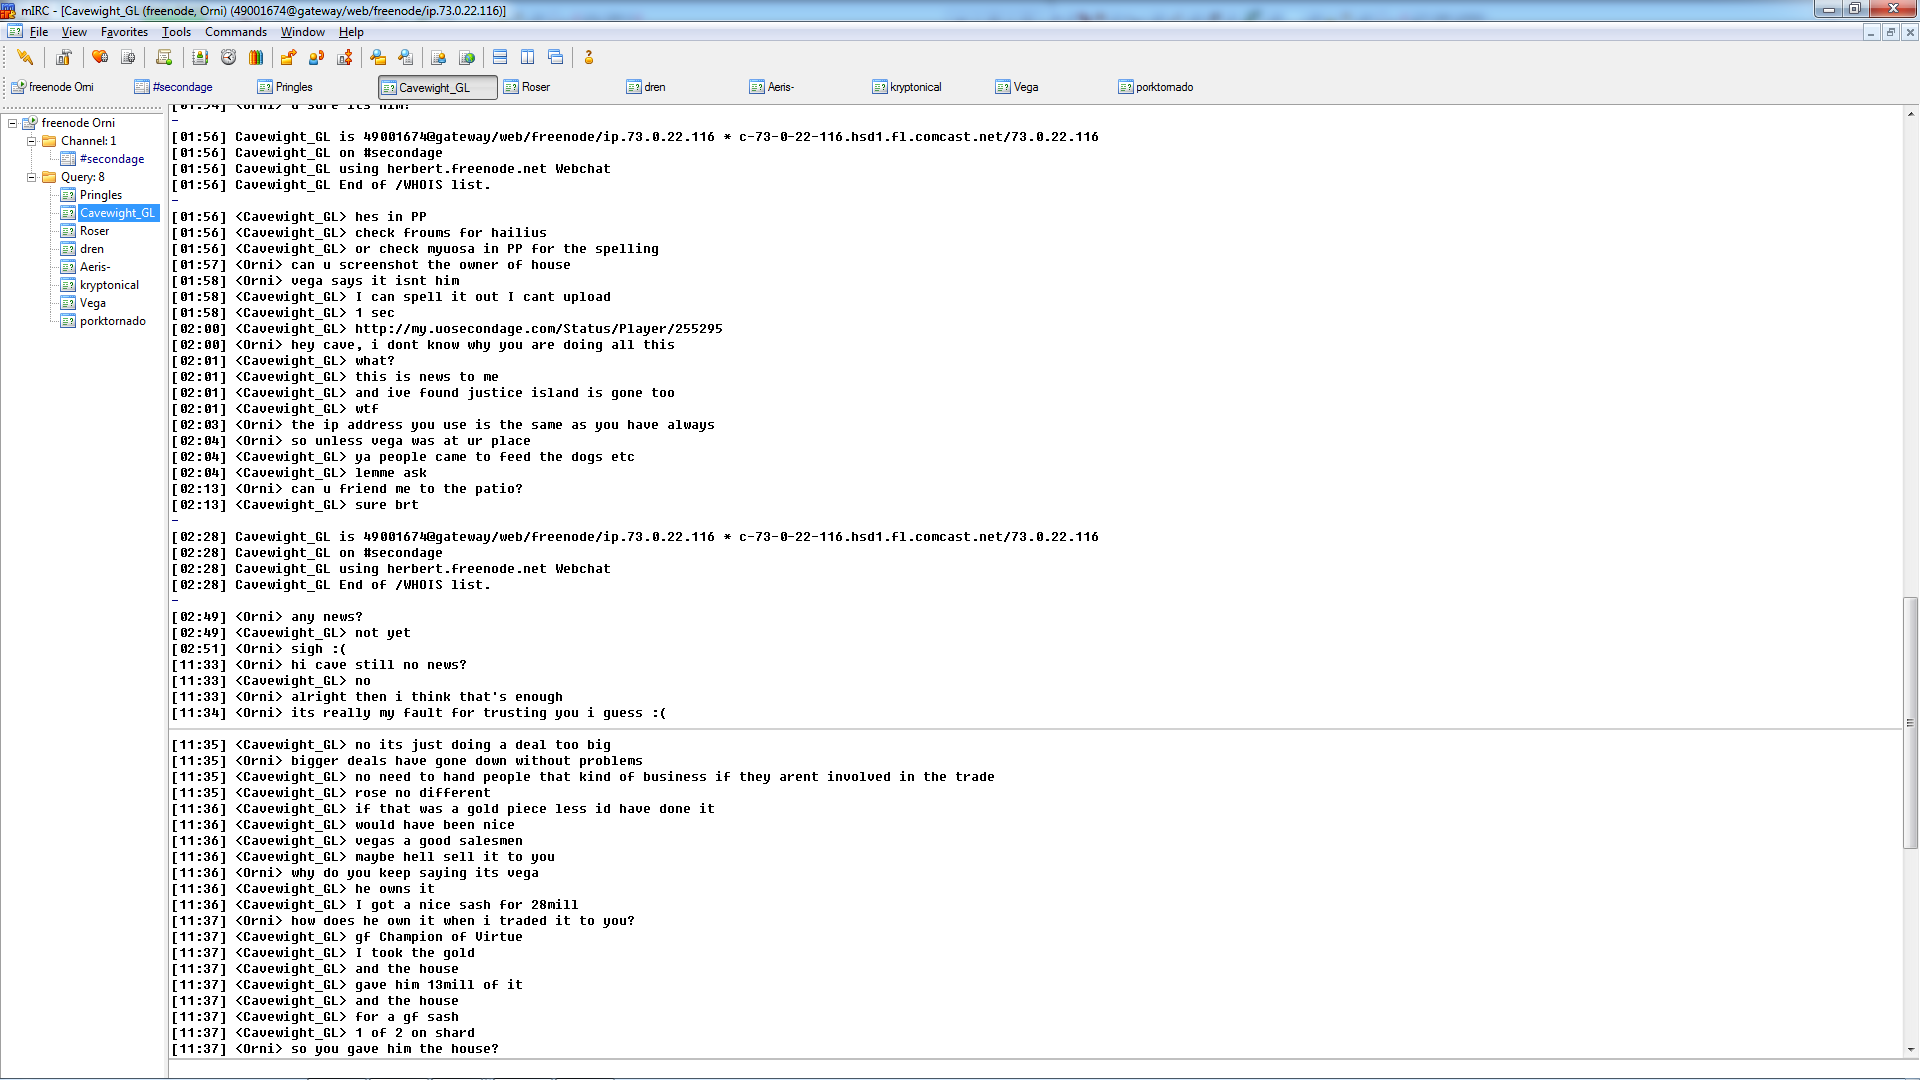
Task: Cascade windows using toolbar icon
Action: pos(556,57)
